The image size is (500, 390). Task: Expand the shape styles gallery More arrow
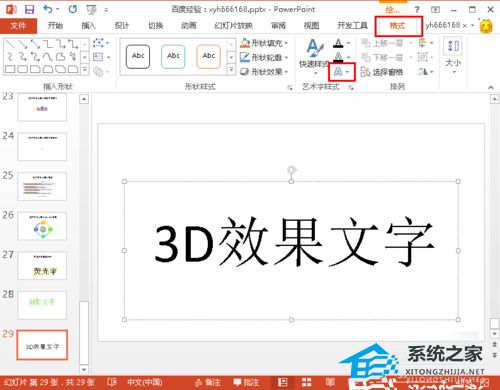(231, 70)
